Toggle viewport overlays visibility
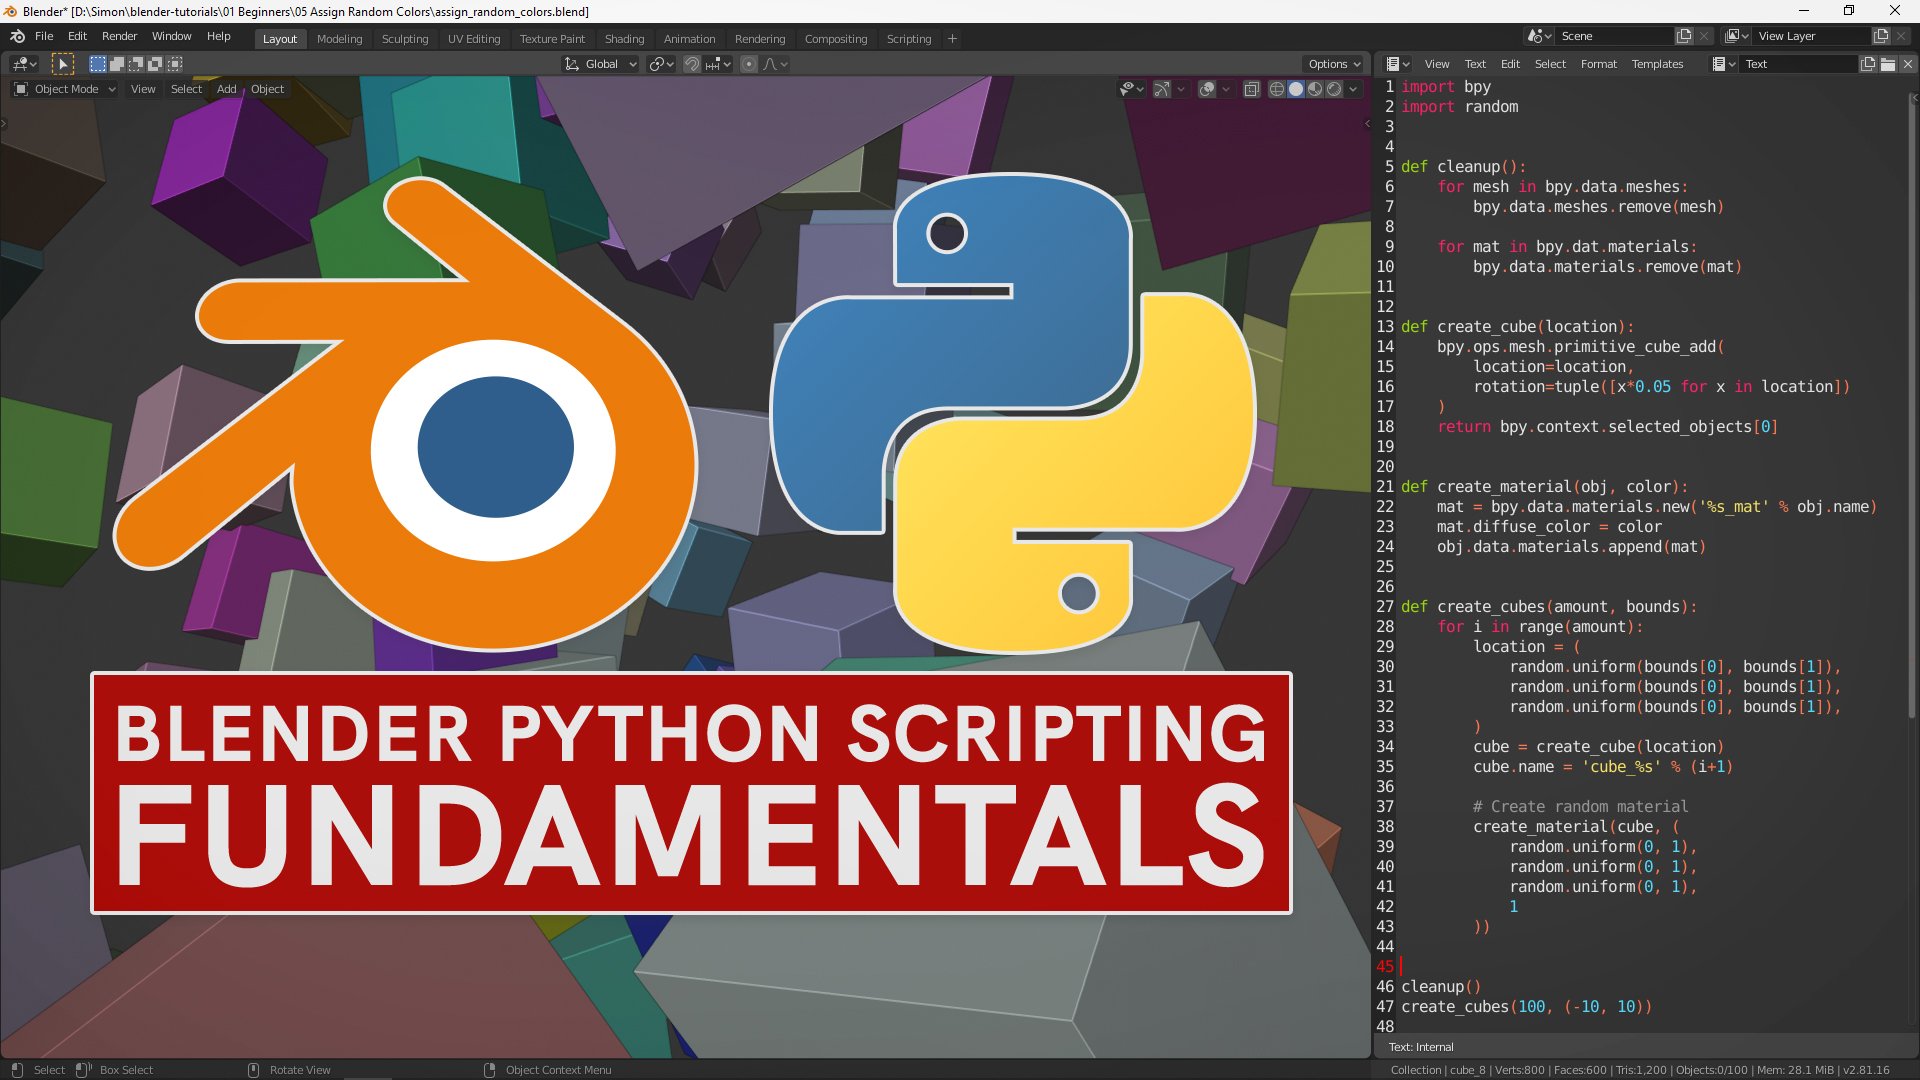This screenshot has width=1920, height=1080. click(1205, 88)
